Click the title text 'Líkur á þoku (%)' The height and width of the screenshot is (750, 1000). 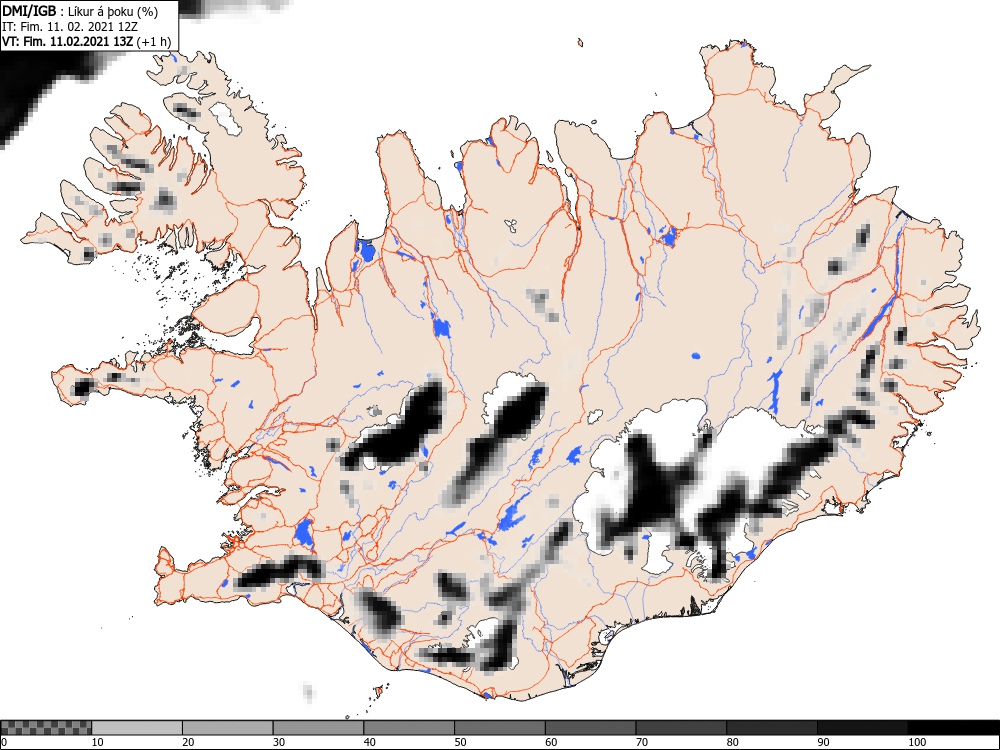point(114,12)
